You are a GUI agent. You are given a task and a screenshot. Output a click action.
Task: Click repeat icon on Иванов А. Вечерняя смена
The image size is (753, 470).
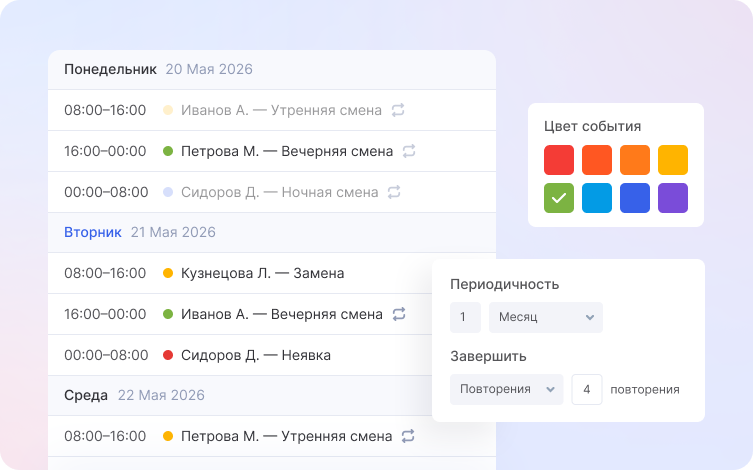(398, 314)
